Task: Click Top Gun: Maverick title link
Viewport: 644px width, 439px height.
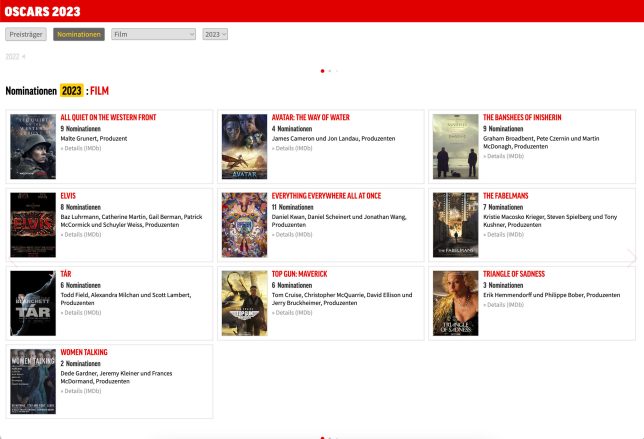Action: click(299, 274)
